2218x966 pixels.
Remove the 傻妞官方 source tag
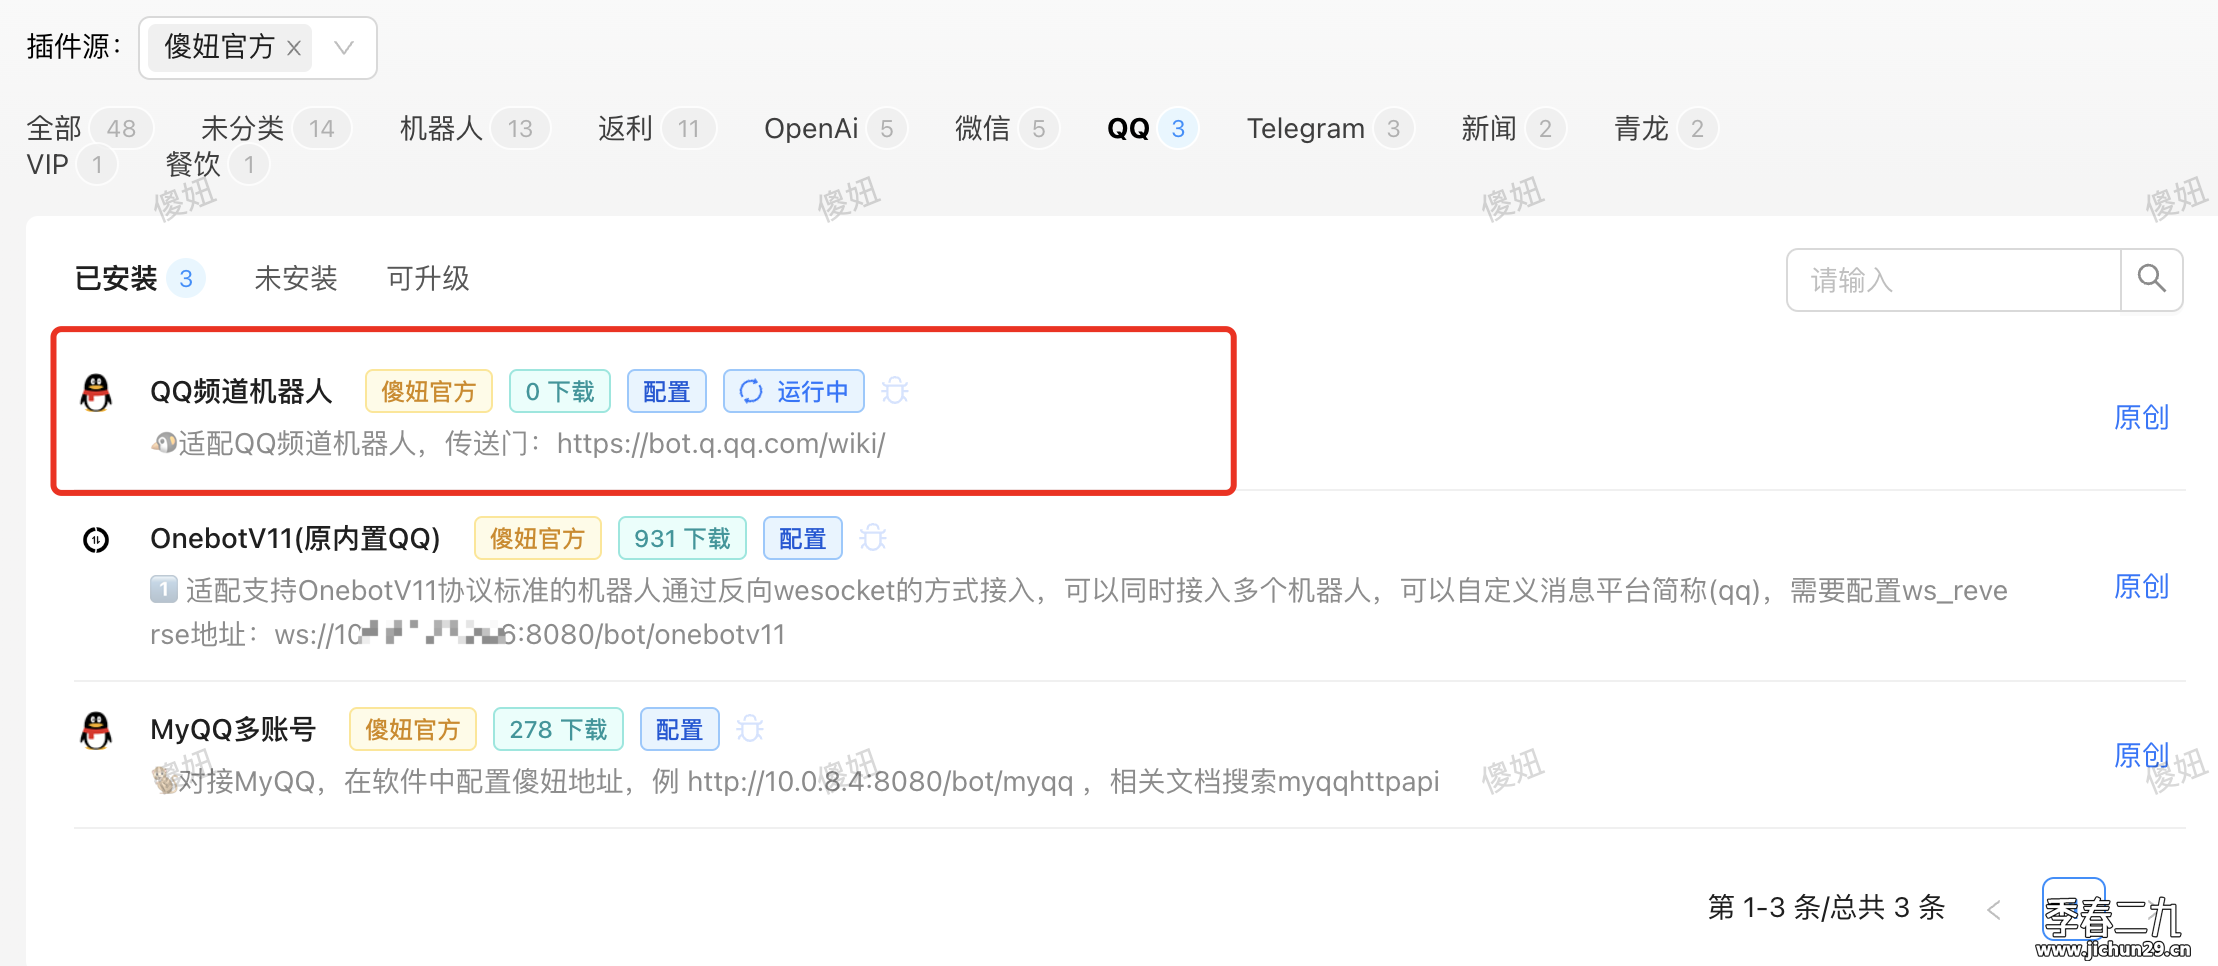pyautogui.click(x=294, y=48)
